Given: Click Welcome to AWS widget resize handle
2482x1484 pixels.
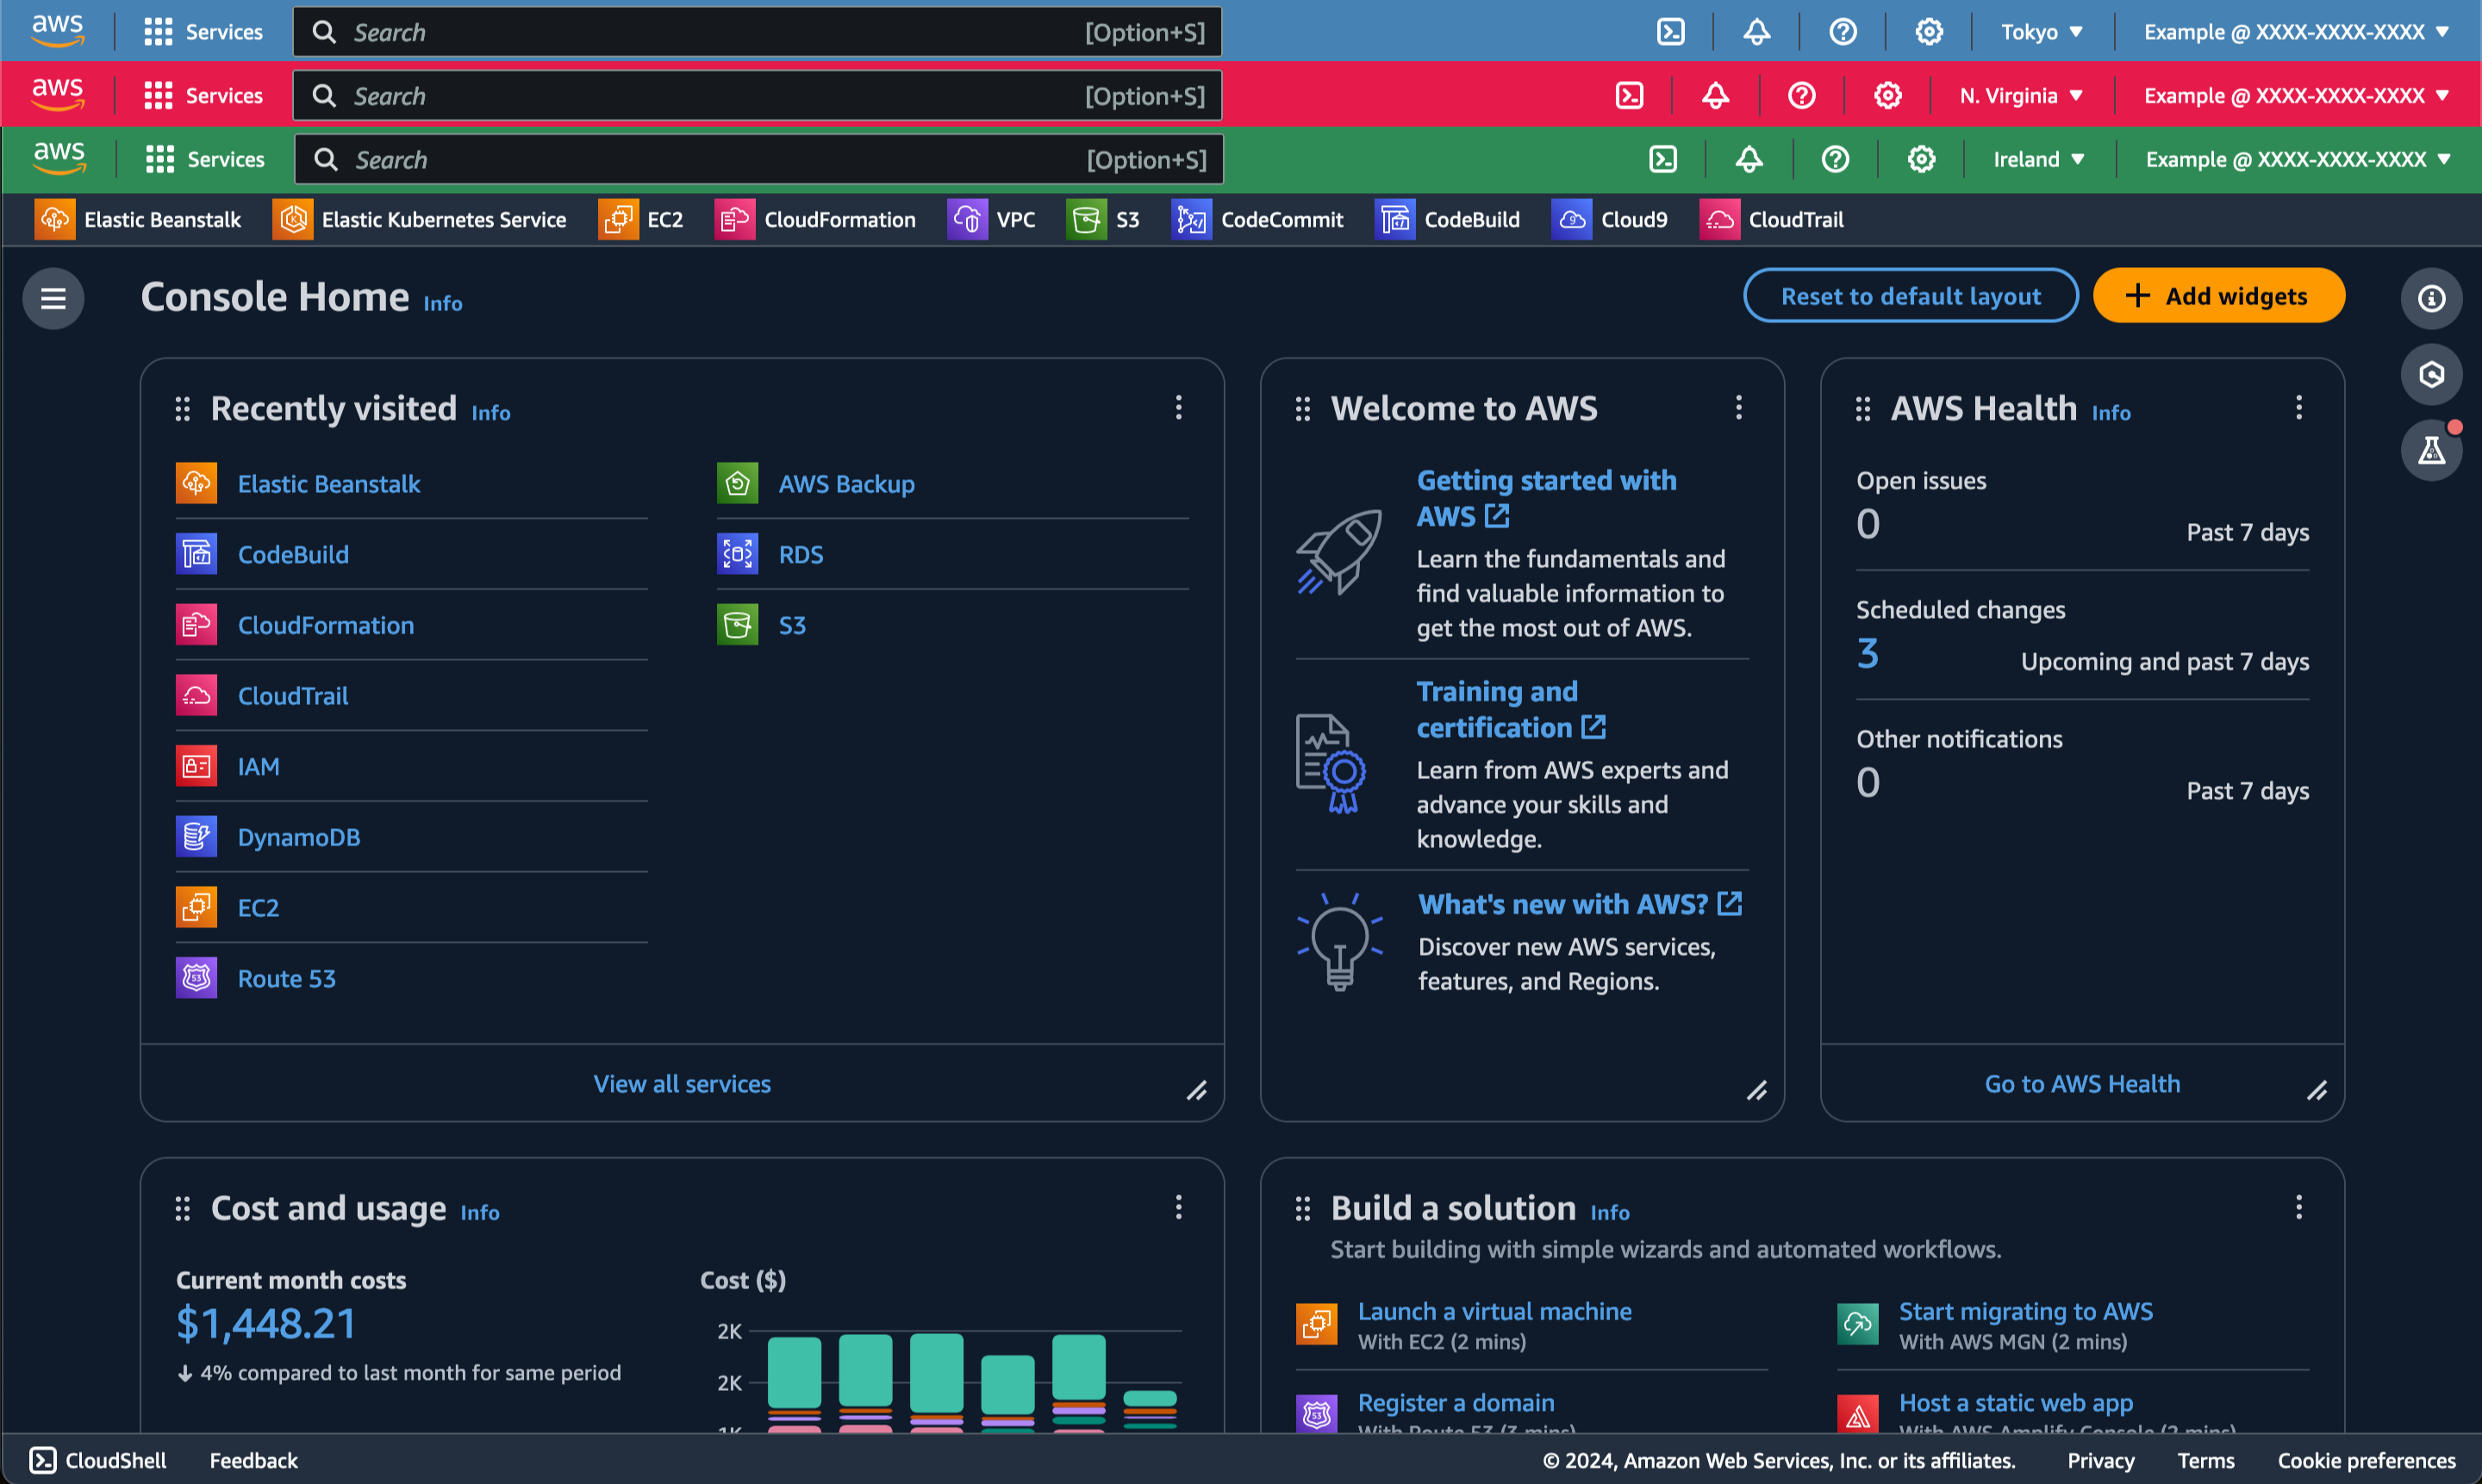Looking at the screenshot, I should pos(1756,1091).
